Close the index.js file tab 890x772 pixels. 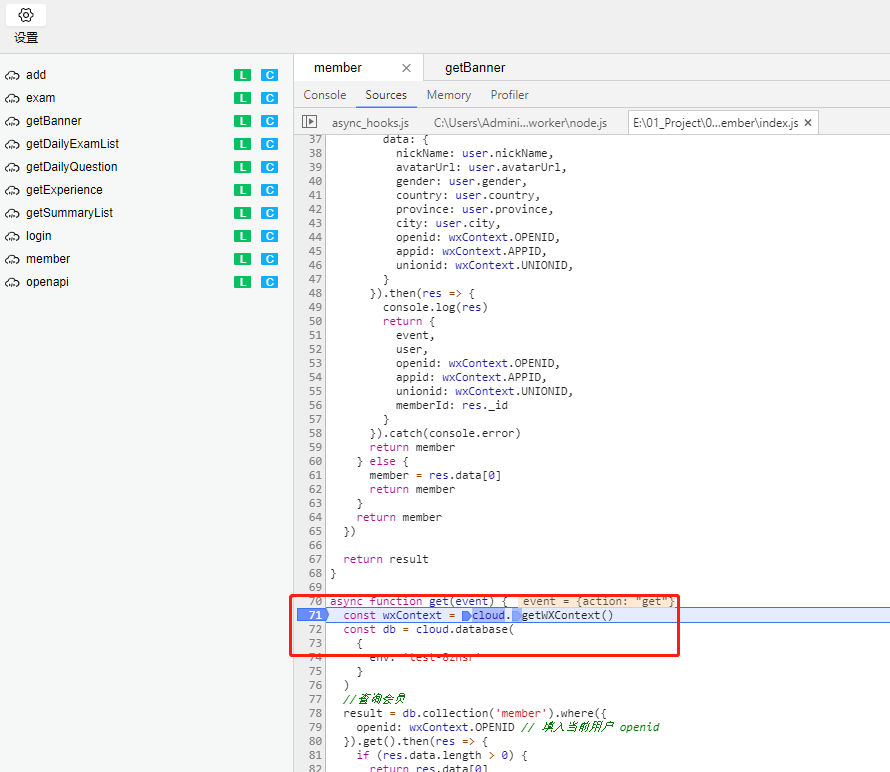coord(808,123)
